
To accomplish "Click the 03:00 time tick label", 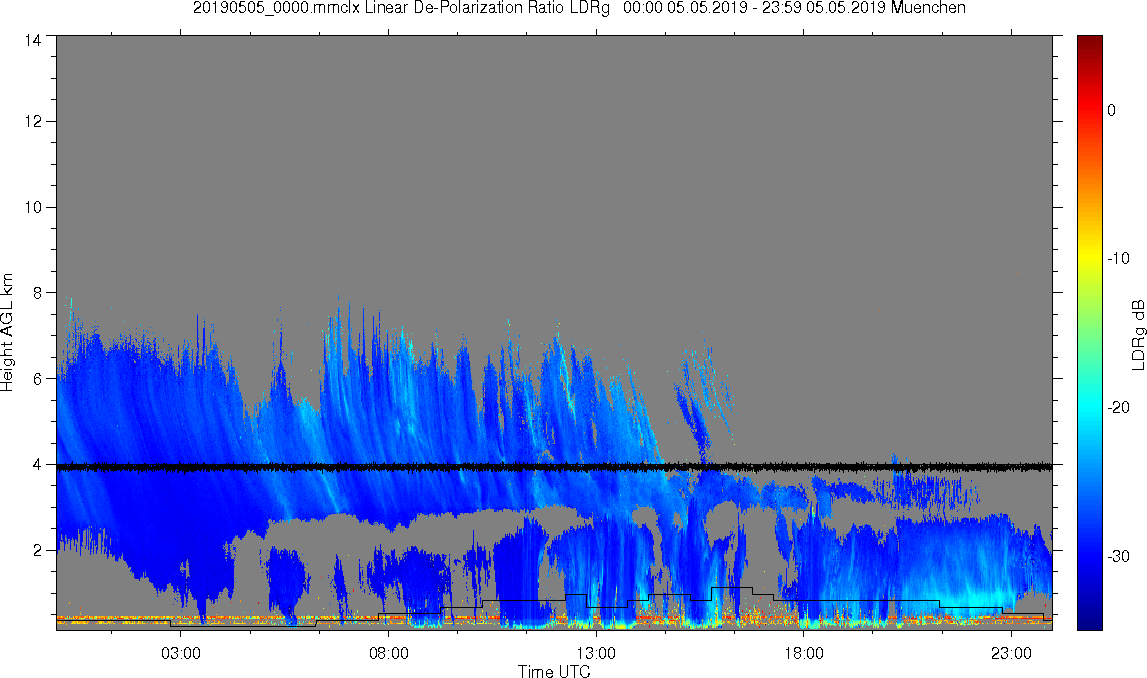I will 181,653.
